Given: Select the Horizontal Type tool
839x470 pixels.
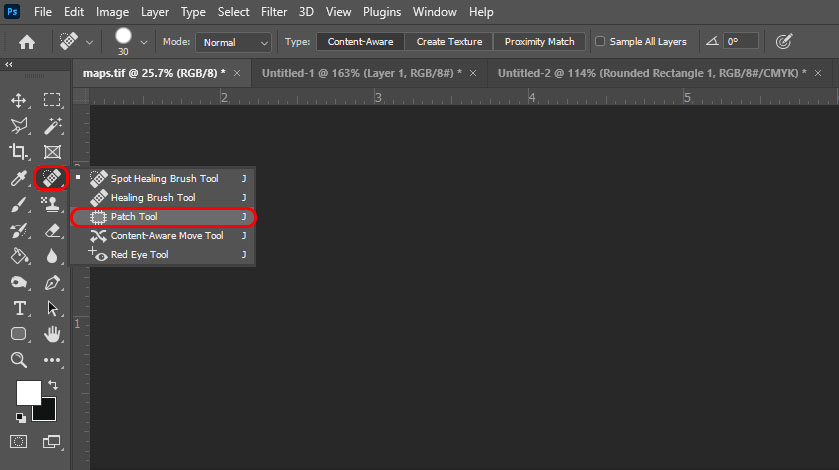Looking at the screenshot, I should click(18, 308).
